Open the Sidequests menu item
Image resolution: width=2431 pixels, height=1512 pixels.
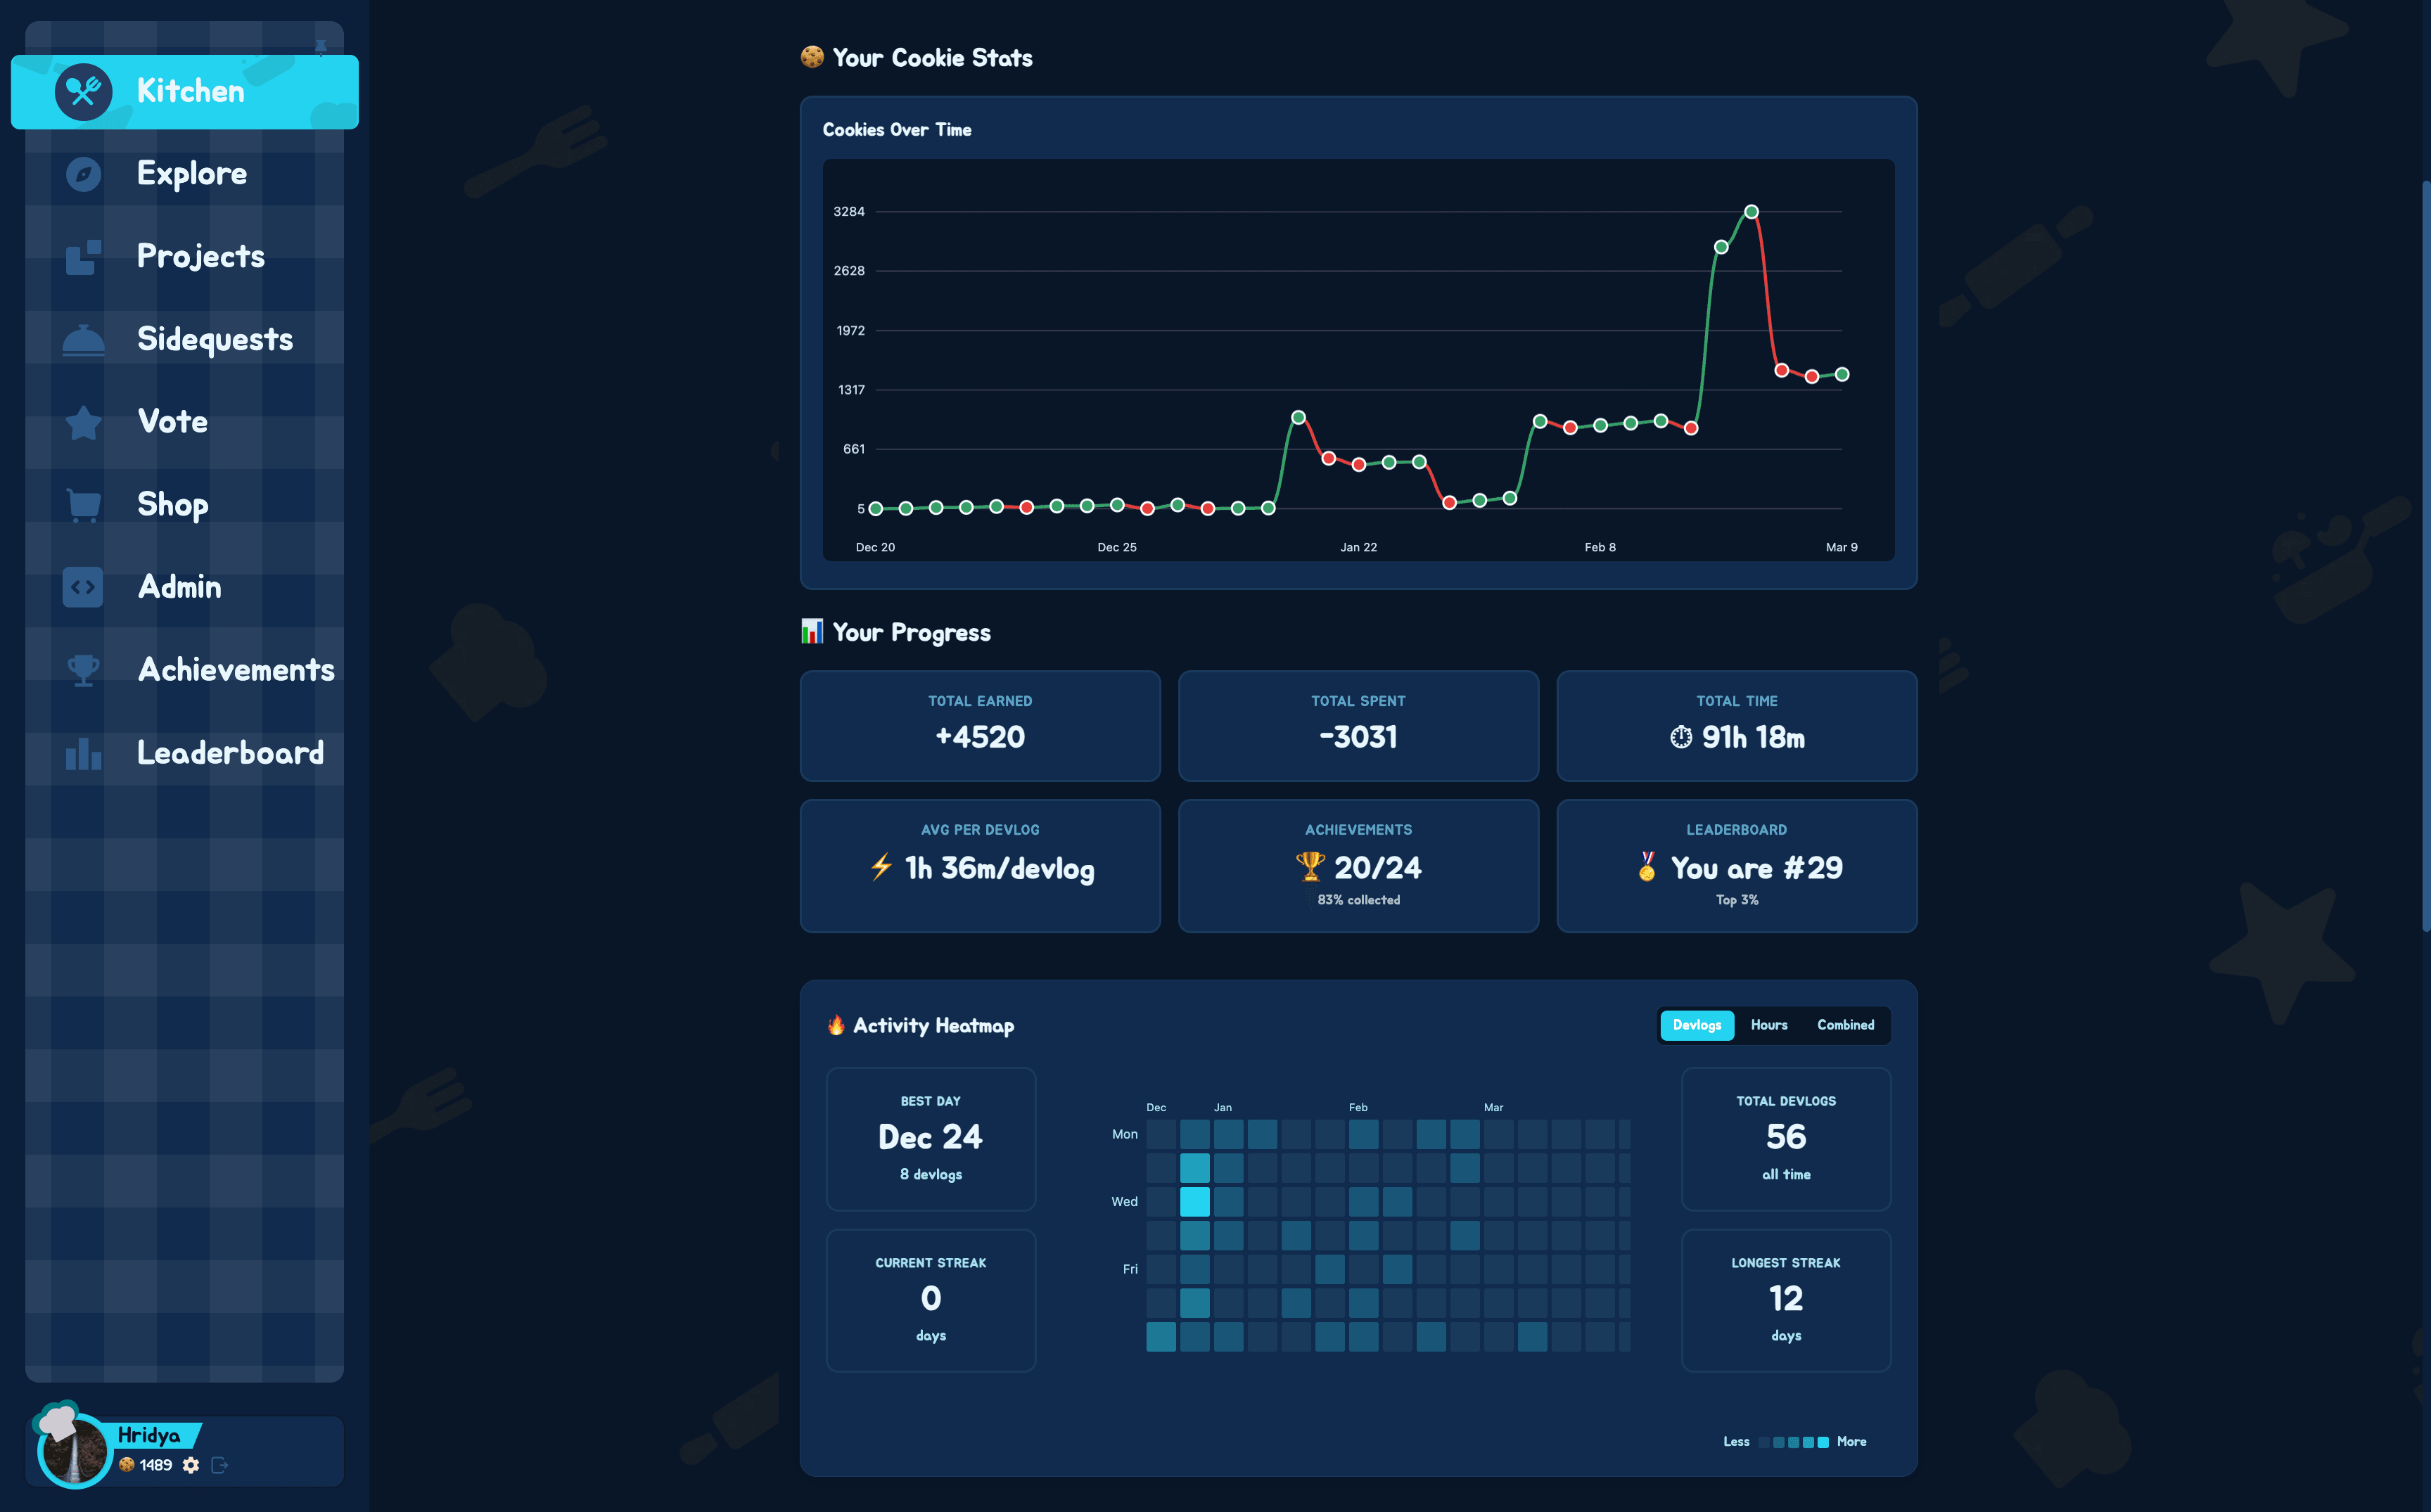pos(214,339)
